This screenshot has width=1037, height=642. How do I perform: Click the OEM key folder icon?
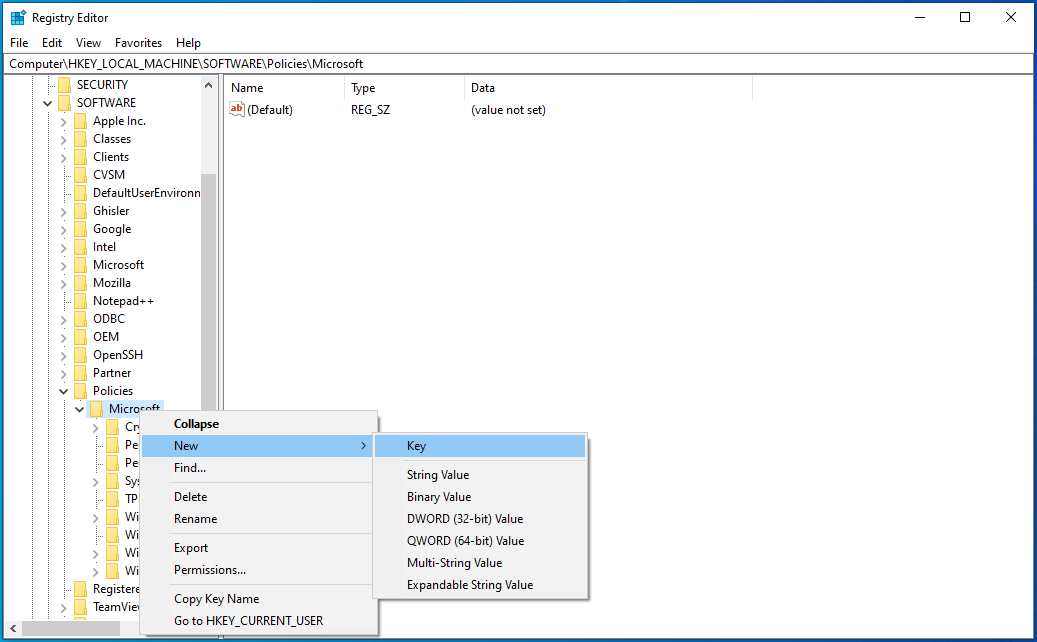coord(83,336)
